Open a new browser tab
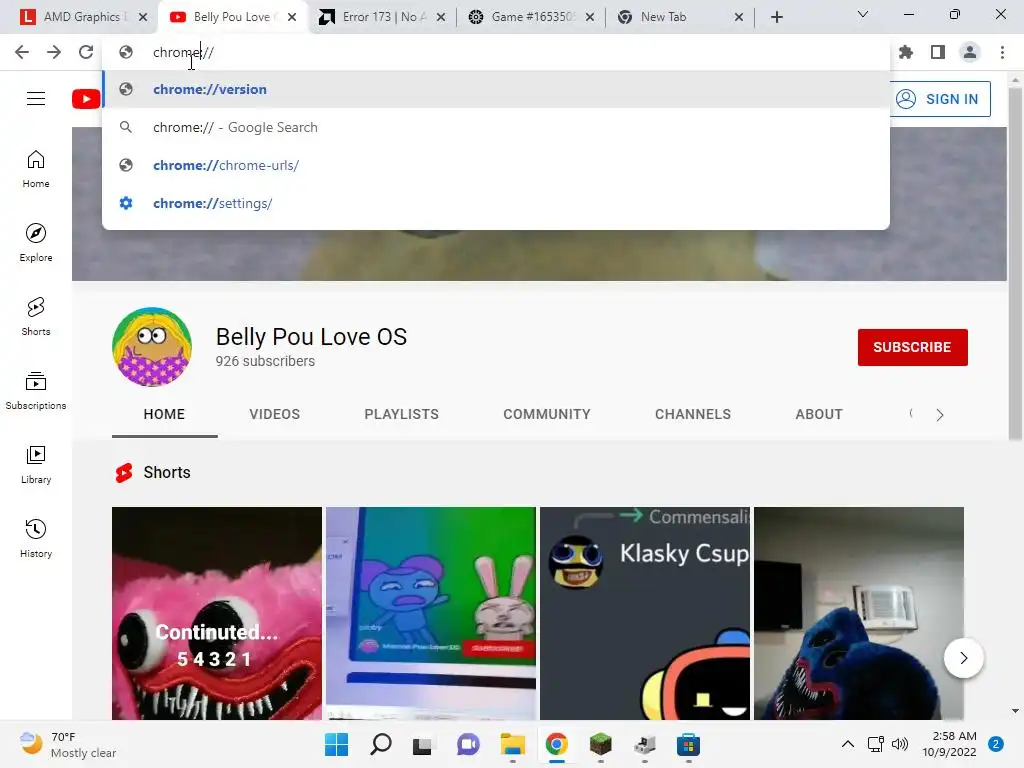Viewport: 1024px width, 768px height. click(x=776, y=17)
